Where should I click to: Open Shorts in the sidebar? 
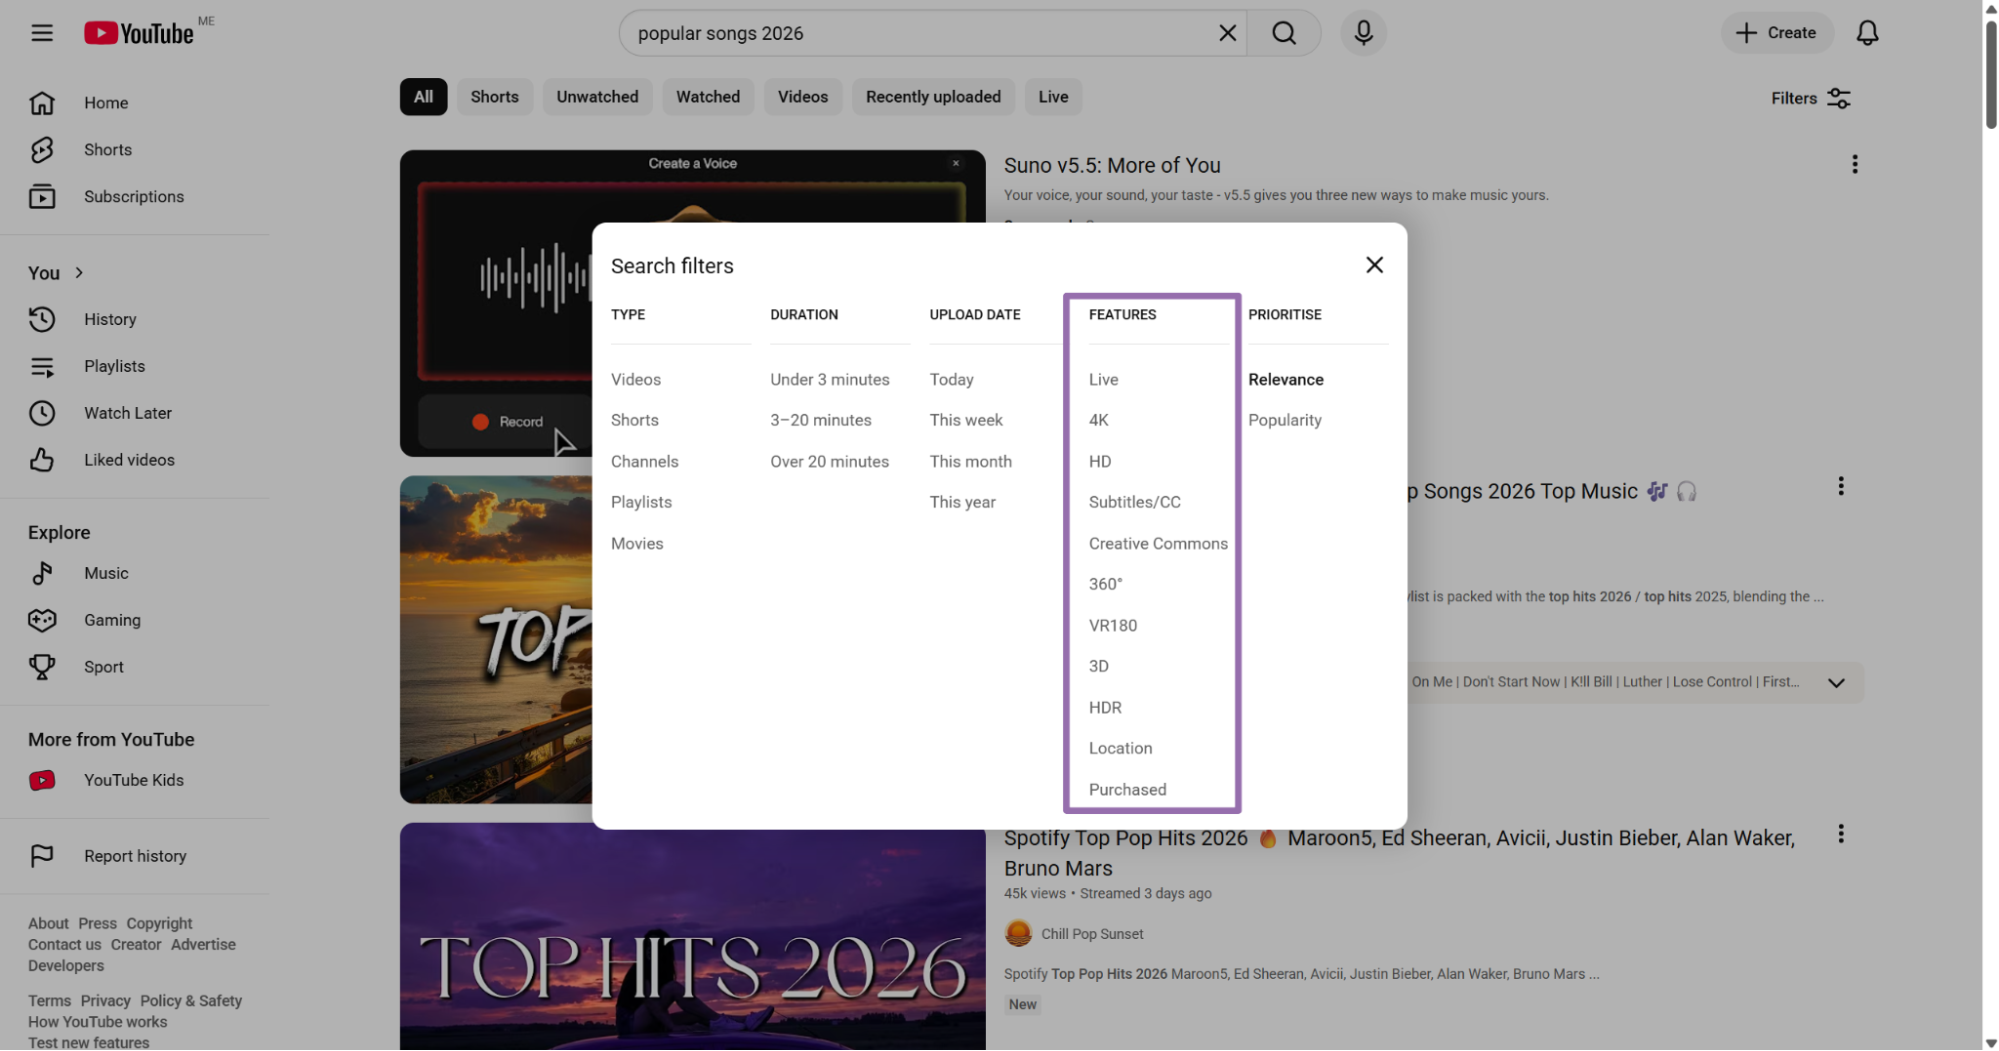[135, 150]
